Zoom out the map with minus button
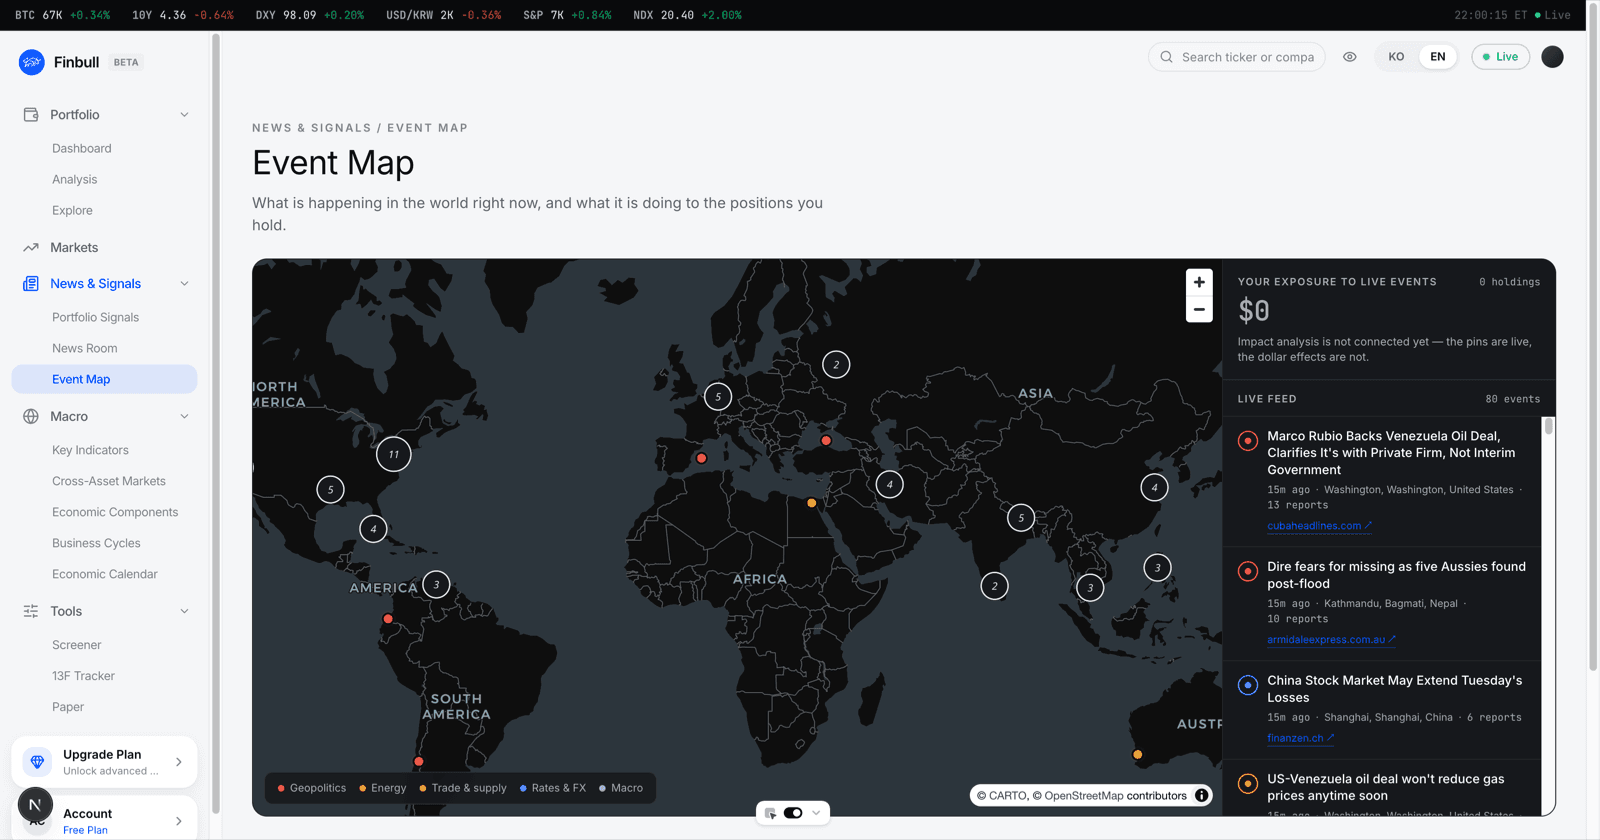 coord(1199,309)
